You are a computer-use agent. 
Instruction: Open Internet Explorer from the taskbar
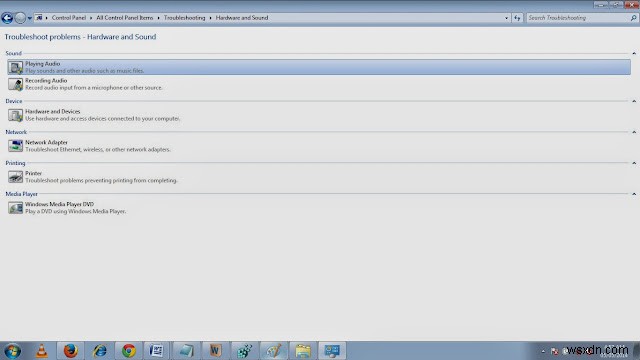(x=100, y=351)
